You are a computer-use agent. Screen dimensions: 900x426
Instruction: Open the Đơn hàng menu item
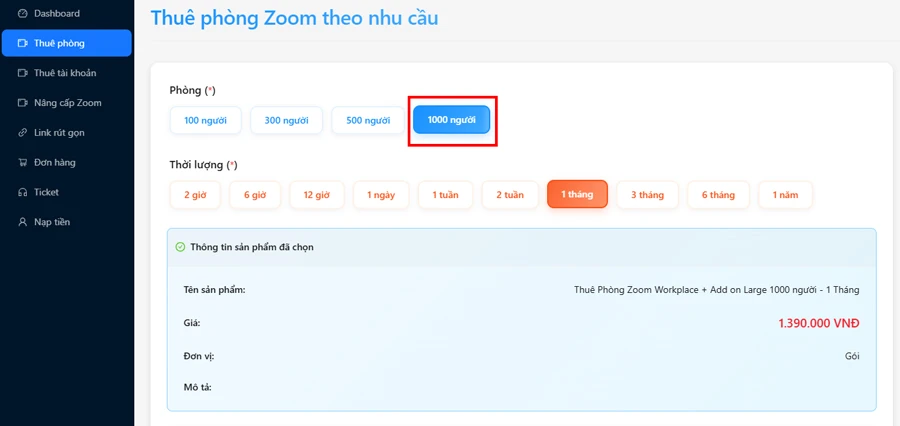pyautogui.click(x=55, y=162)
